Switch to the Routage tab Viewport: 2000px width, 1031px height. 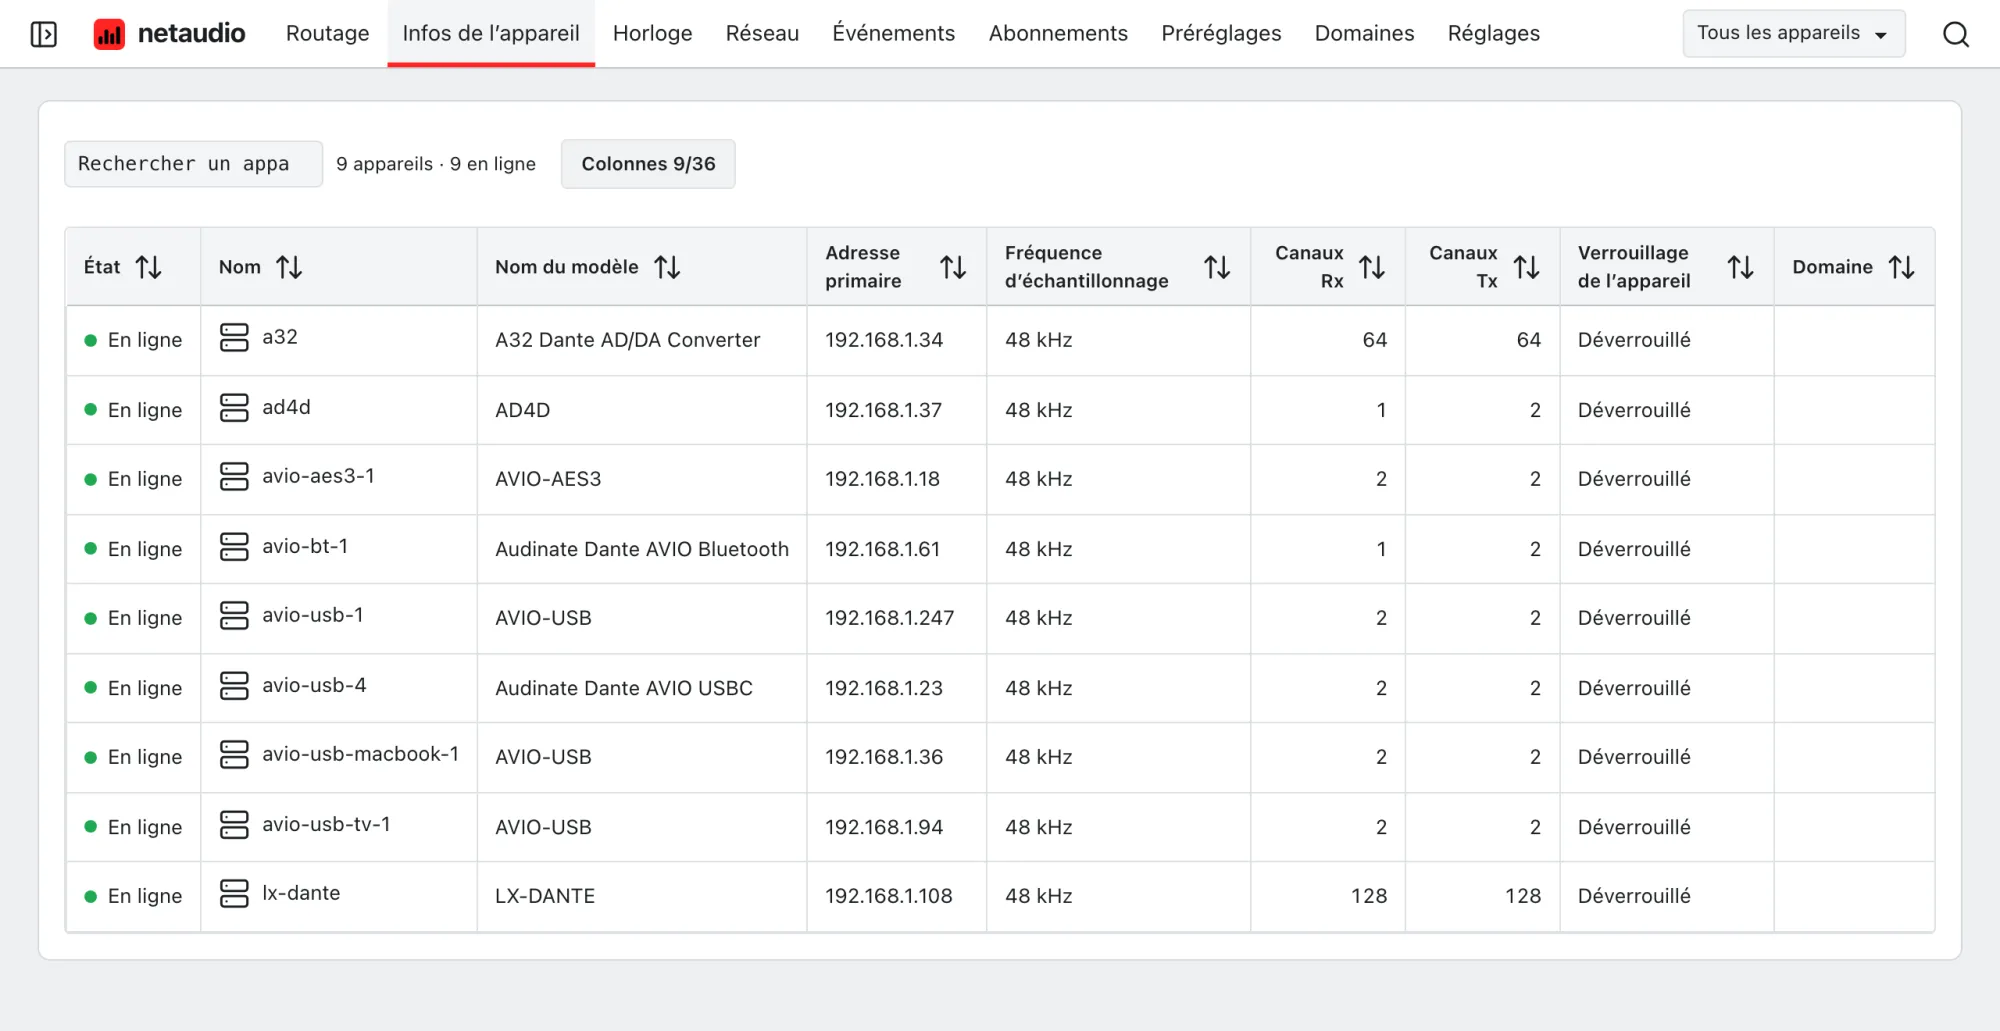[x=328, y=34]
